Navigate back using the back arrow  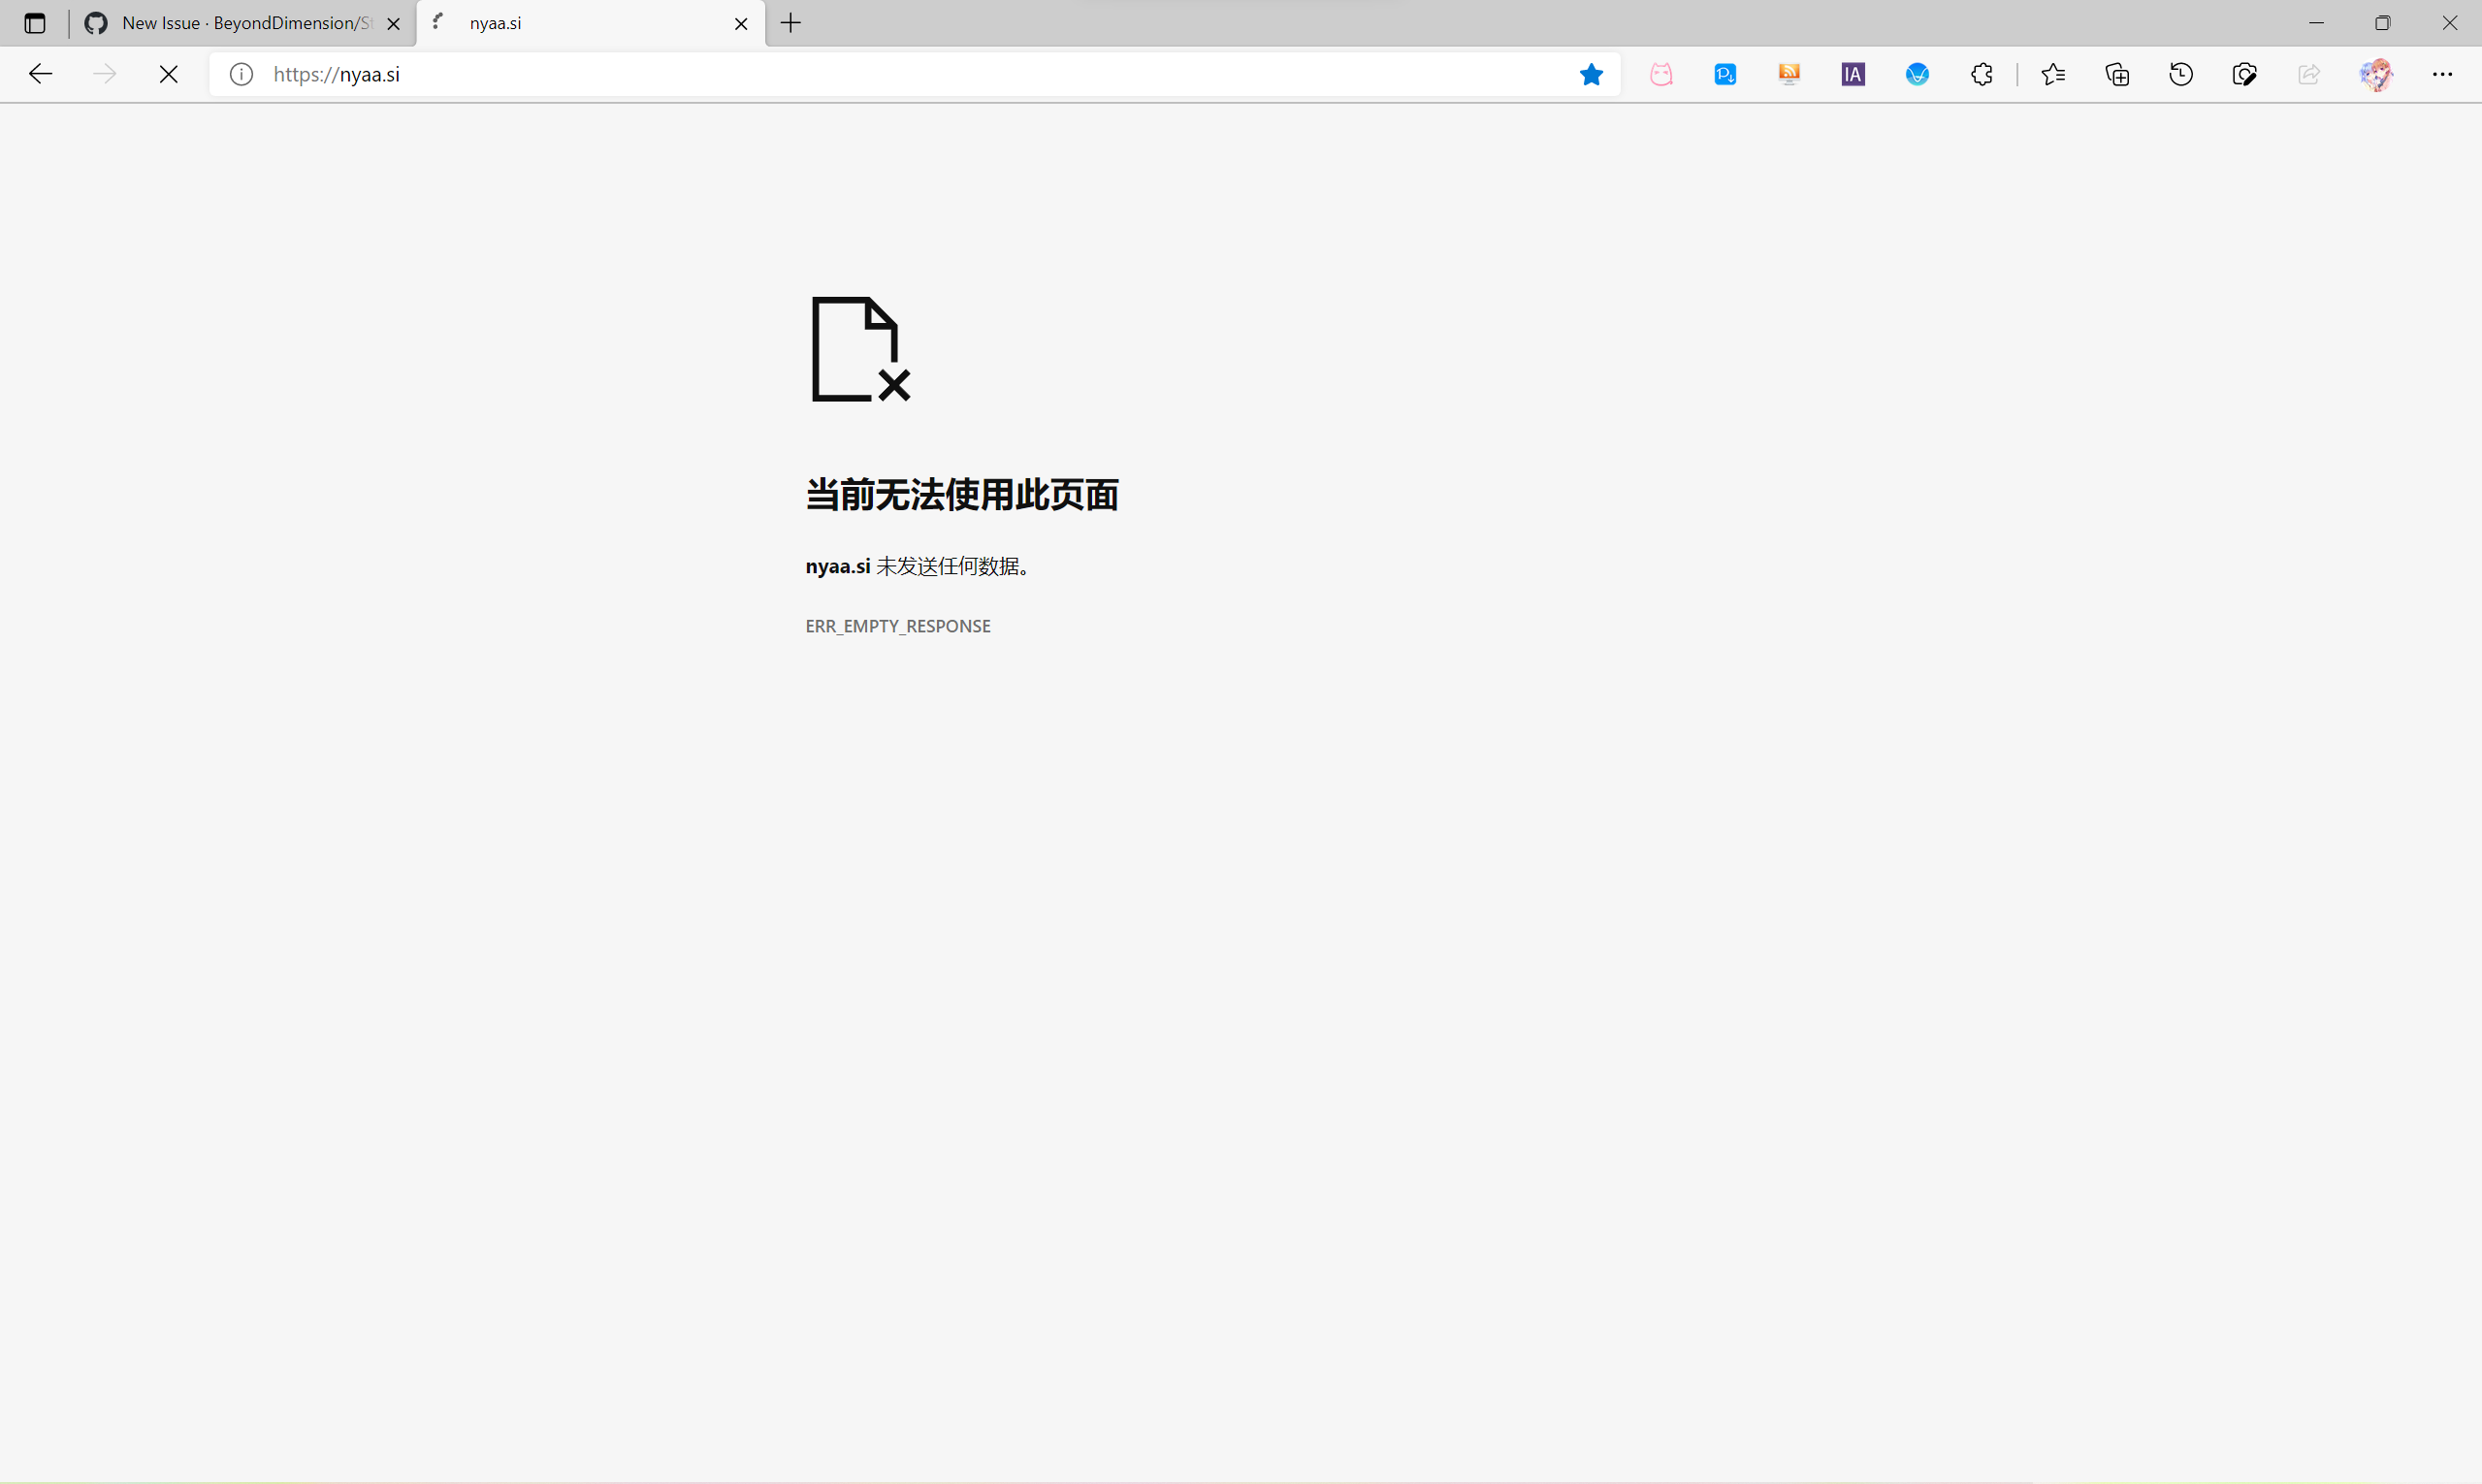point(40,74)
